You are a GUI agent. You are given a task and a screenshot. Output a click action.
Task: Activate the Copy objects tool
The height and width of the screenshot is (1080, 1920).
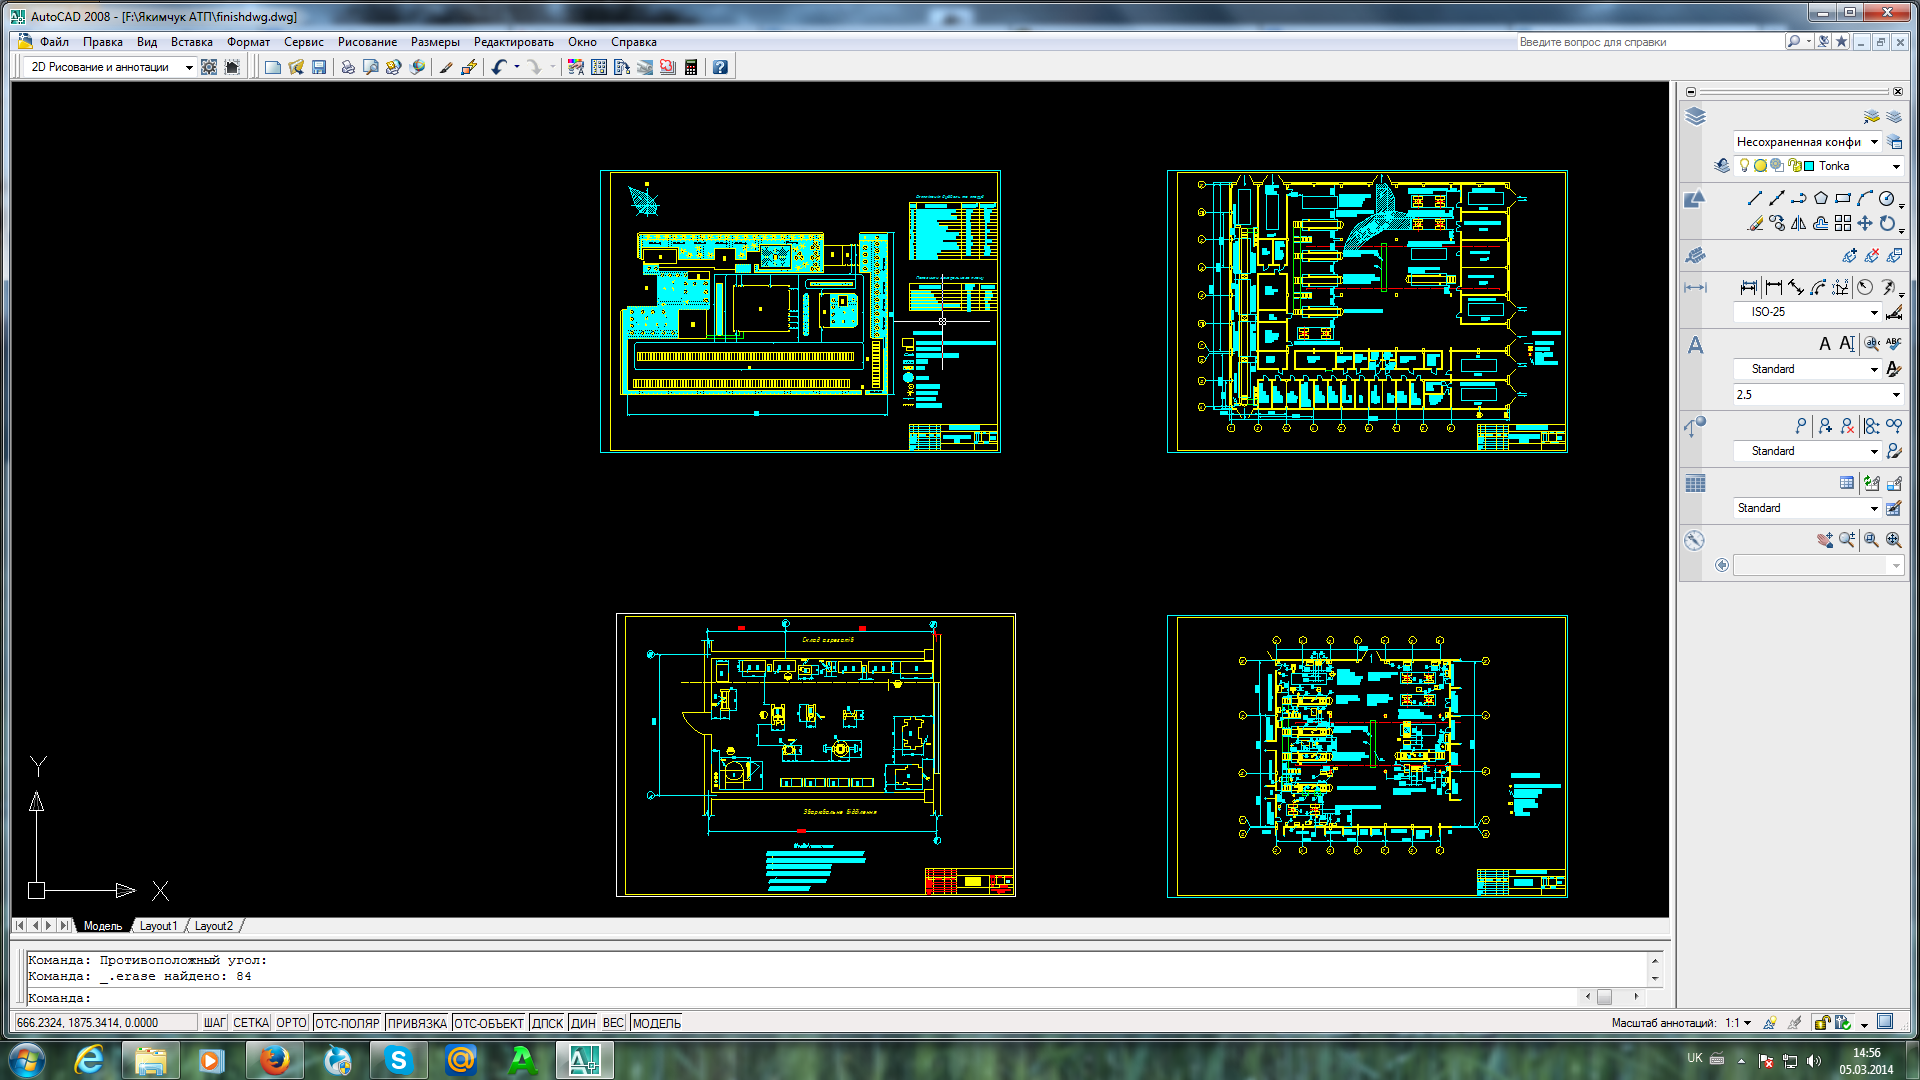[1777, 223]
